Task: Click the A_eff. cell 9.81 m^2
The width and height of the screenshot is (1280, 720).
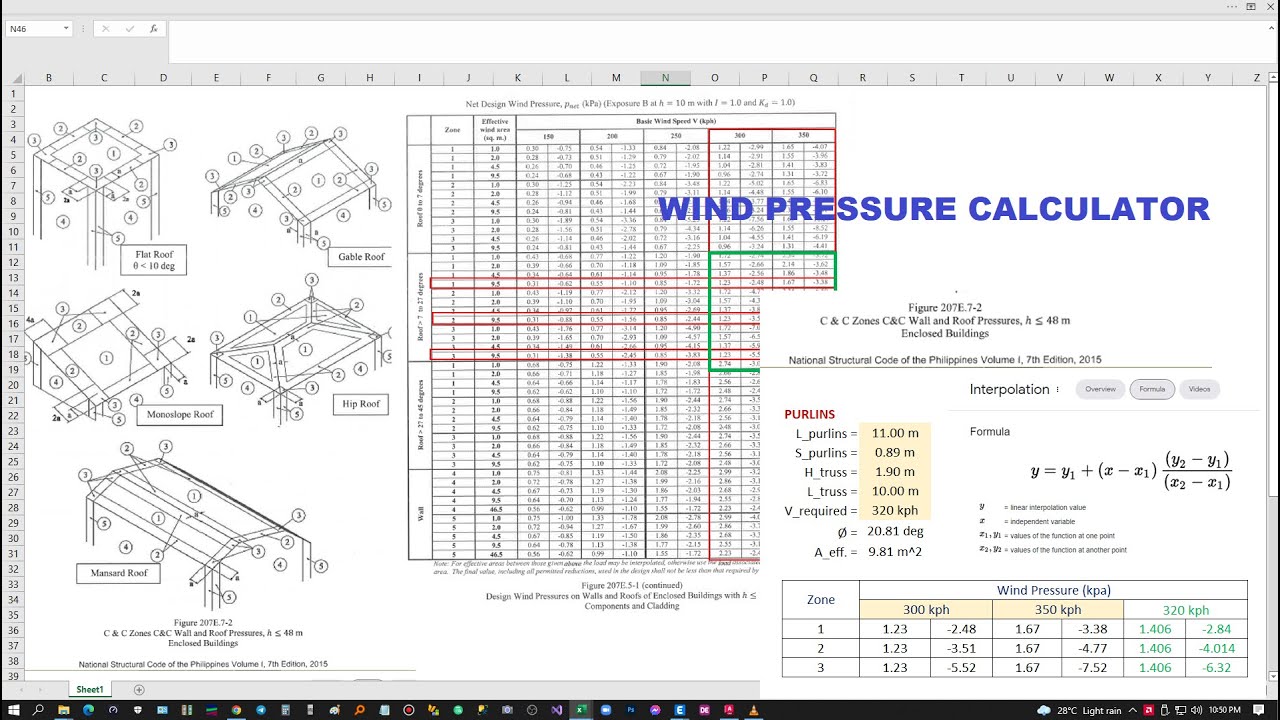Action: pyautogui.click(x=895, y=551)
